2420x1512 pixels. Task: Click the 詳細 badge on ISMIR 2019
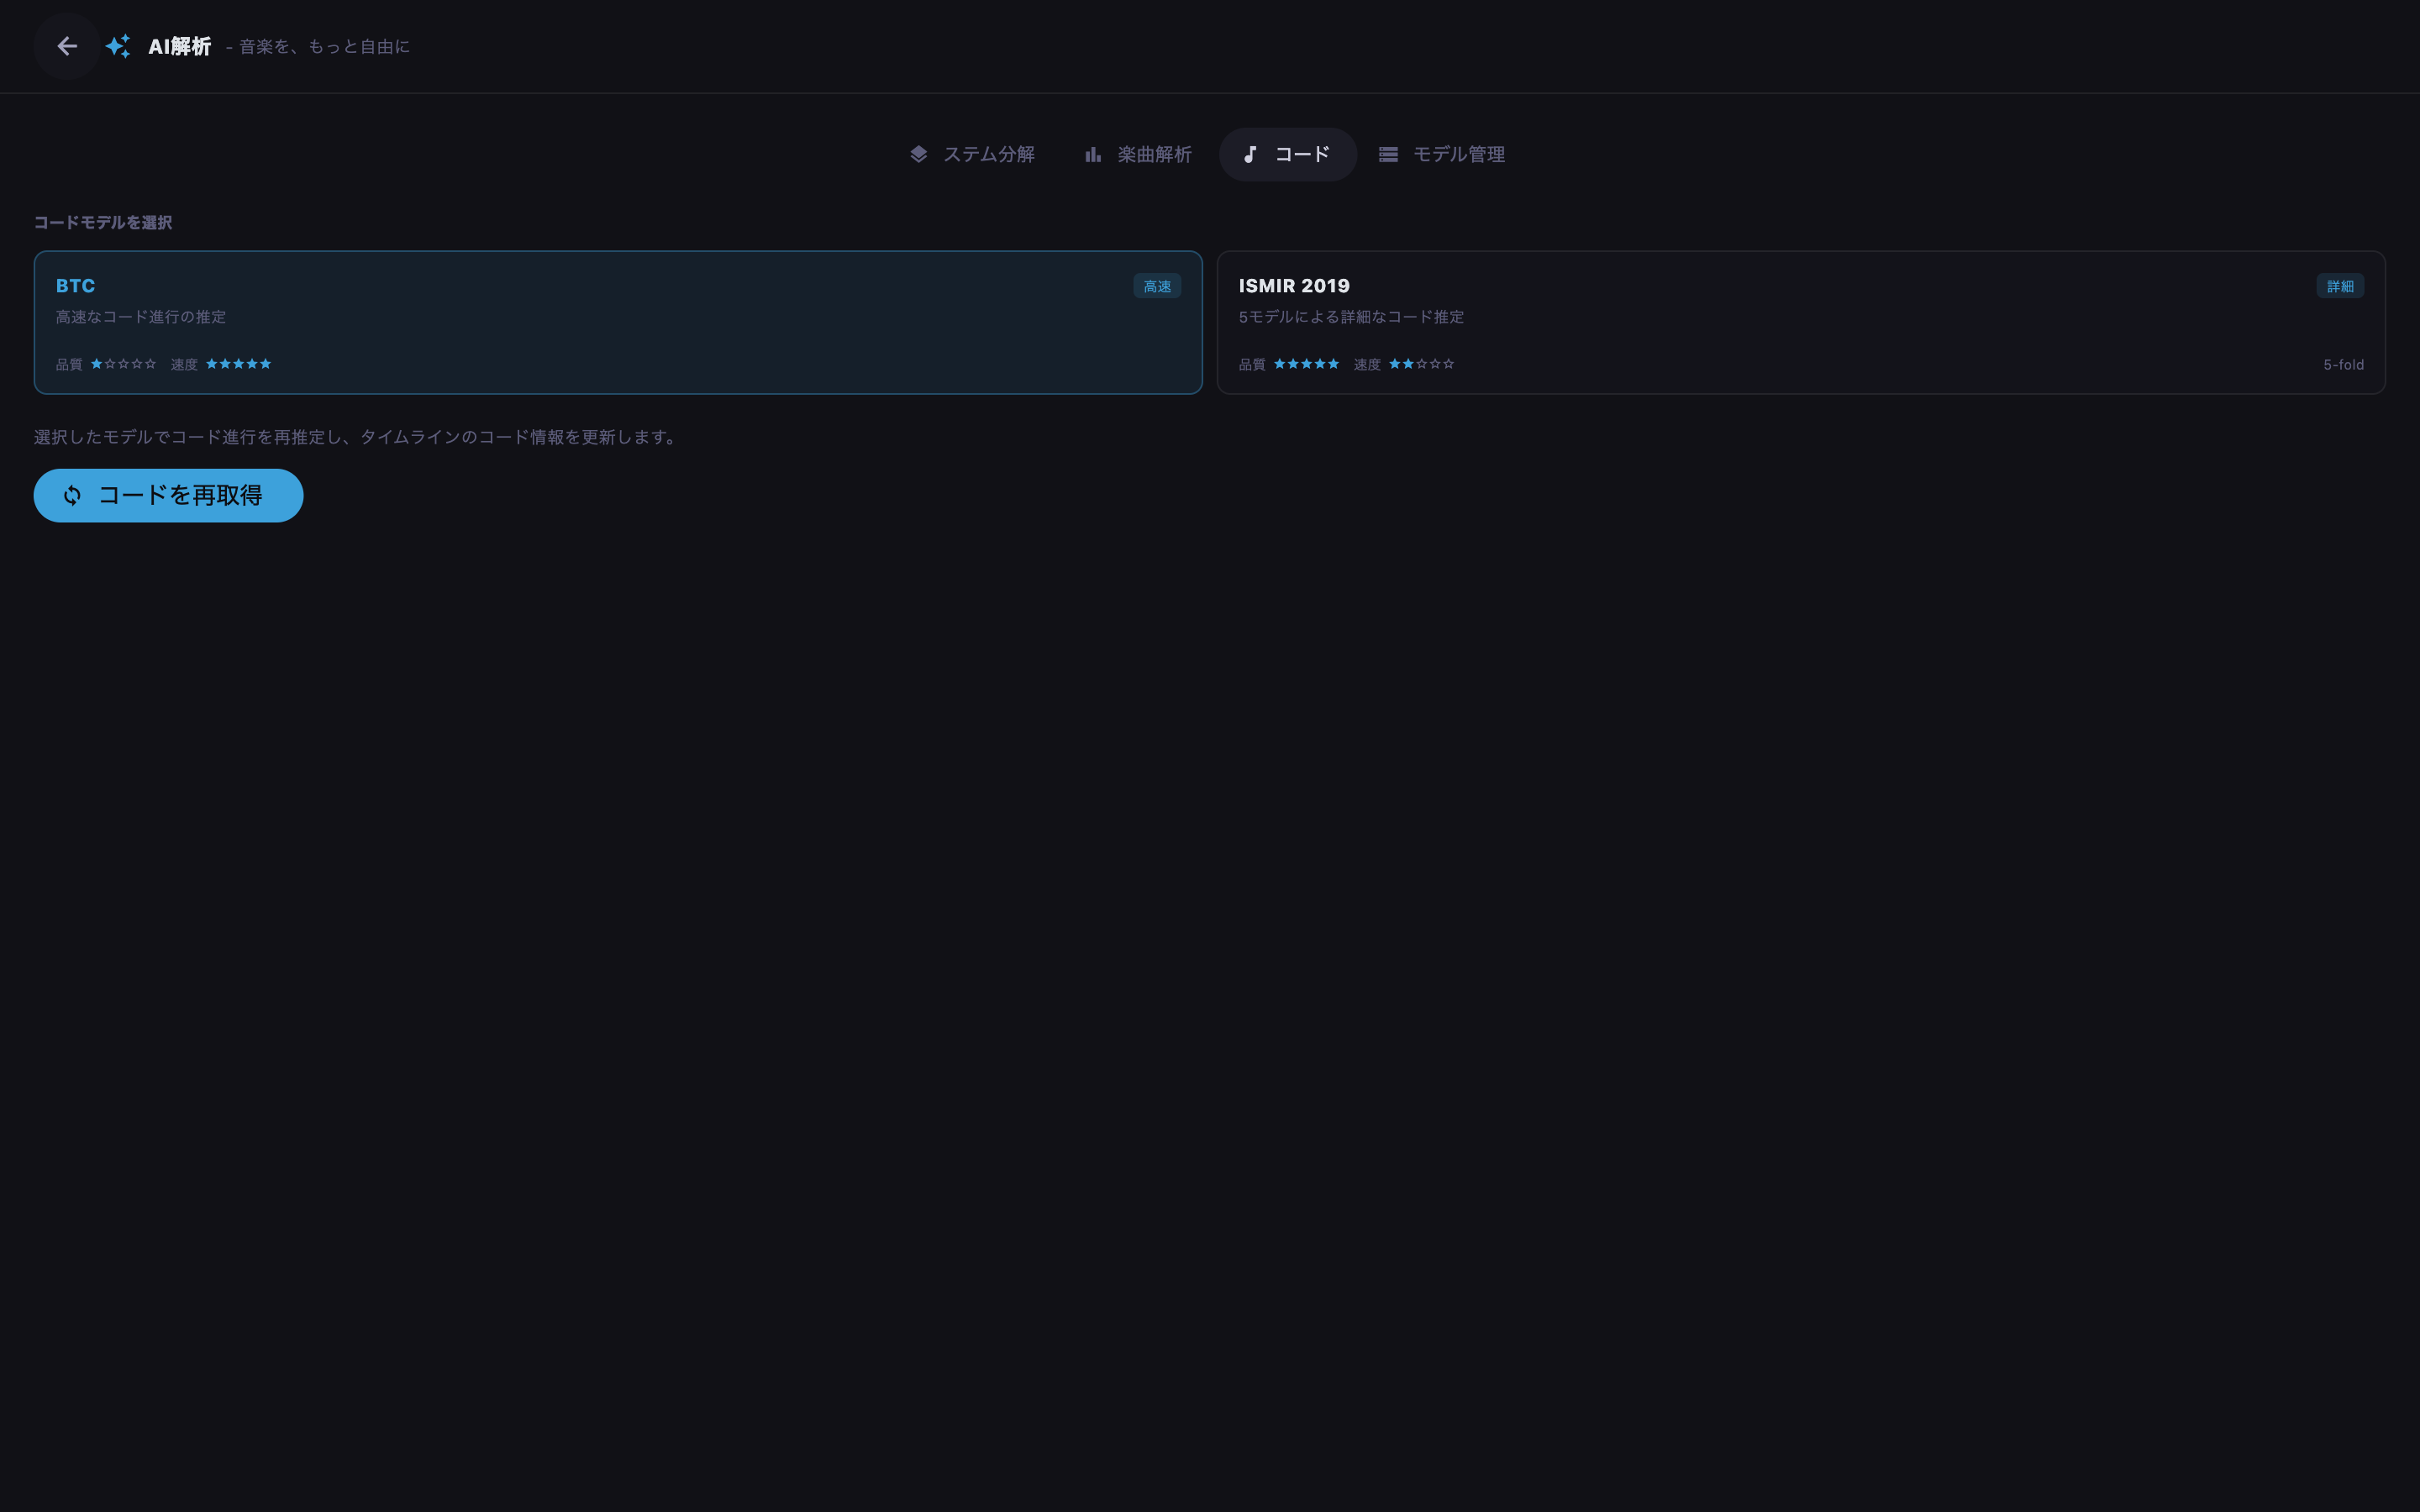[x=2340, y=286]
